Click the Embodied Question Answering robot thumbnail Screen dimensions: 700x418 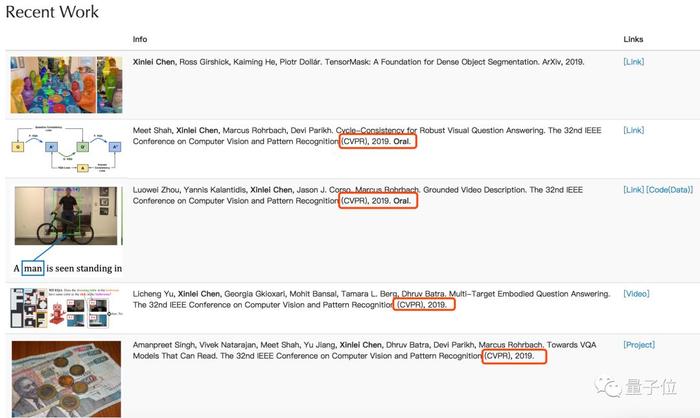point(66,308)
